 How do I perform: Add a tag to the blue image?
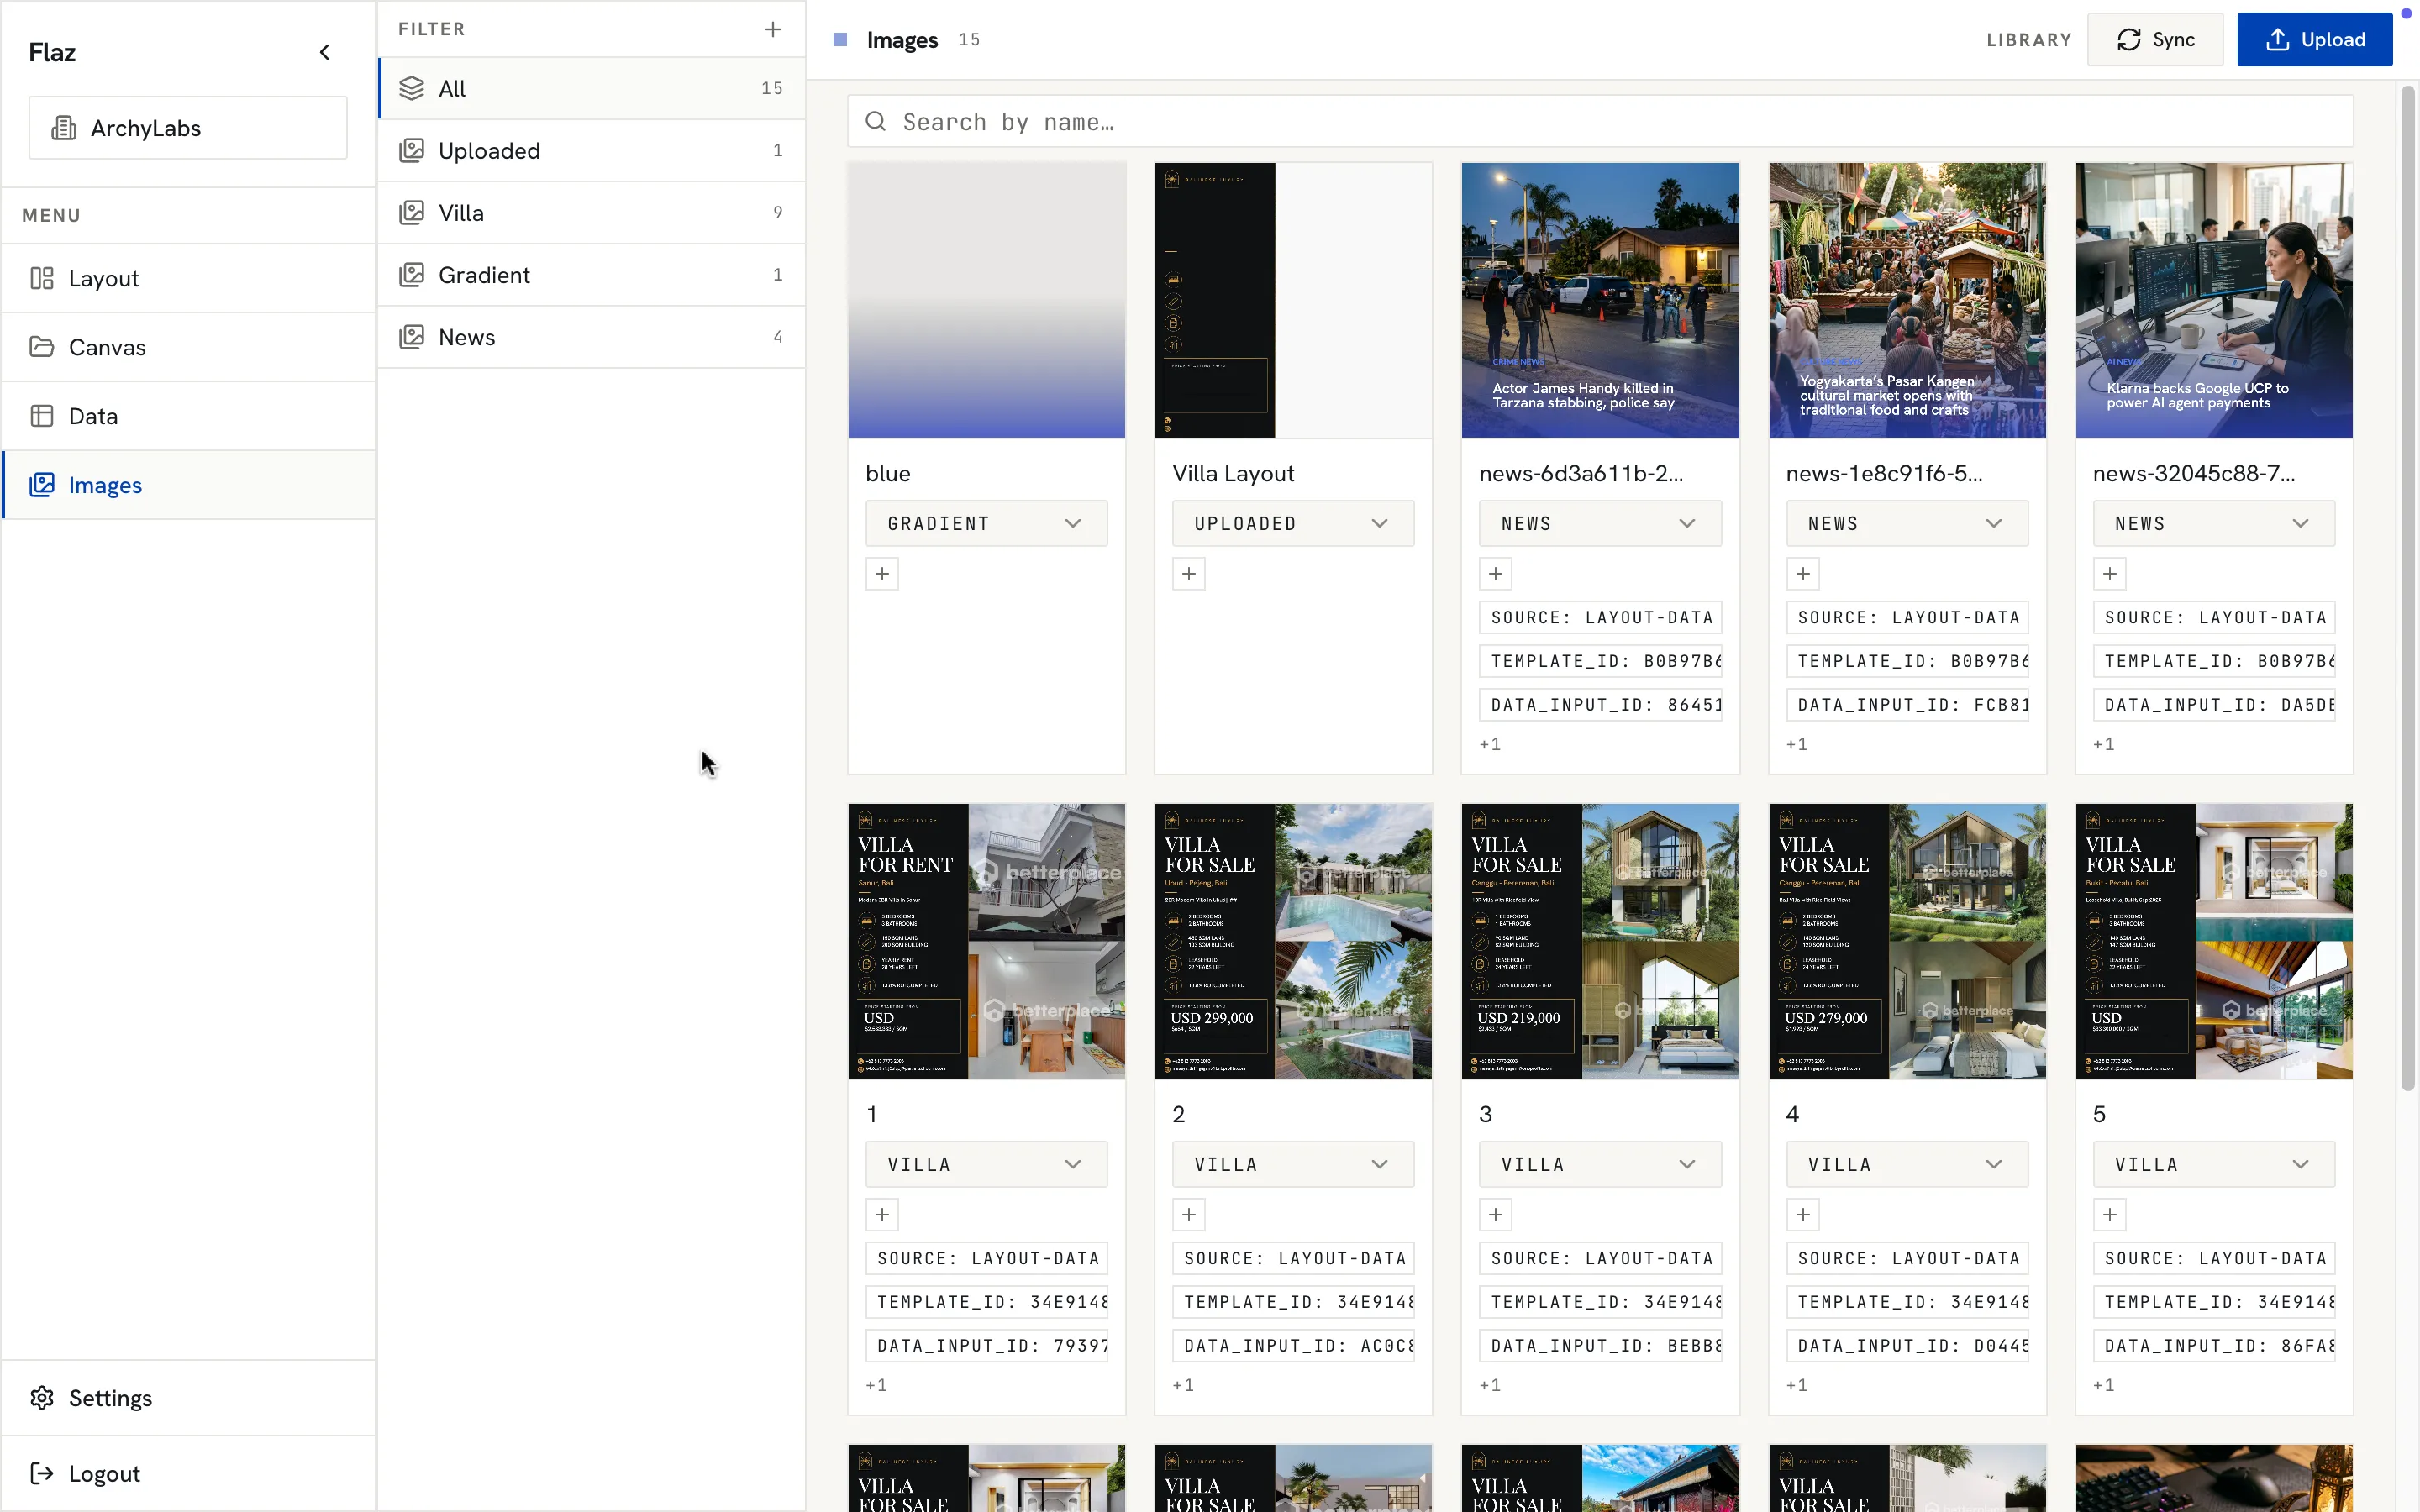[x=882, y=574]
